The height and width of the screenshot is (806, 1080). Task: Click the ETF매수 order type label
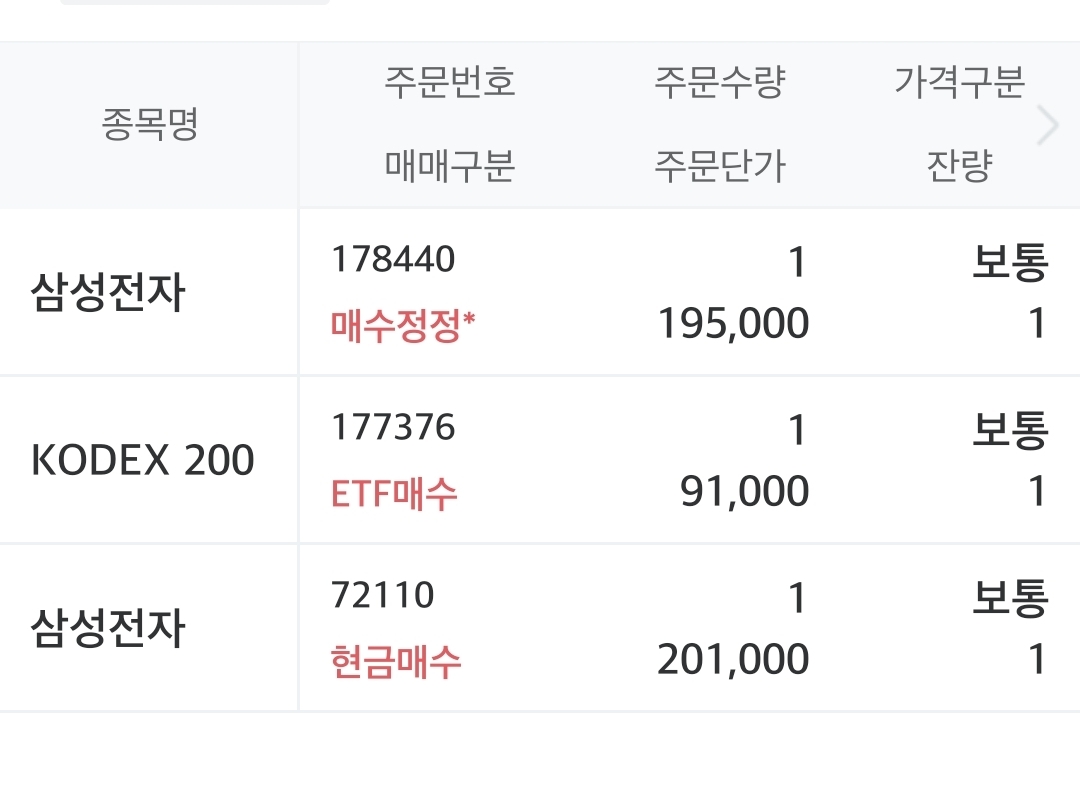[395, 492]
